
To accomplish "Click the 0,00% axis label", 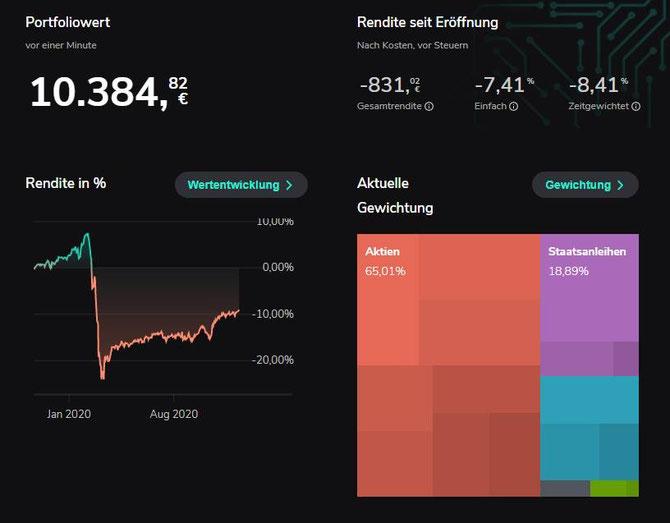I will coord(278,267).
